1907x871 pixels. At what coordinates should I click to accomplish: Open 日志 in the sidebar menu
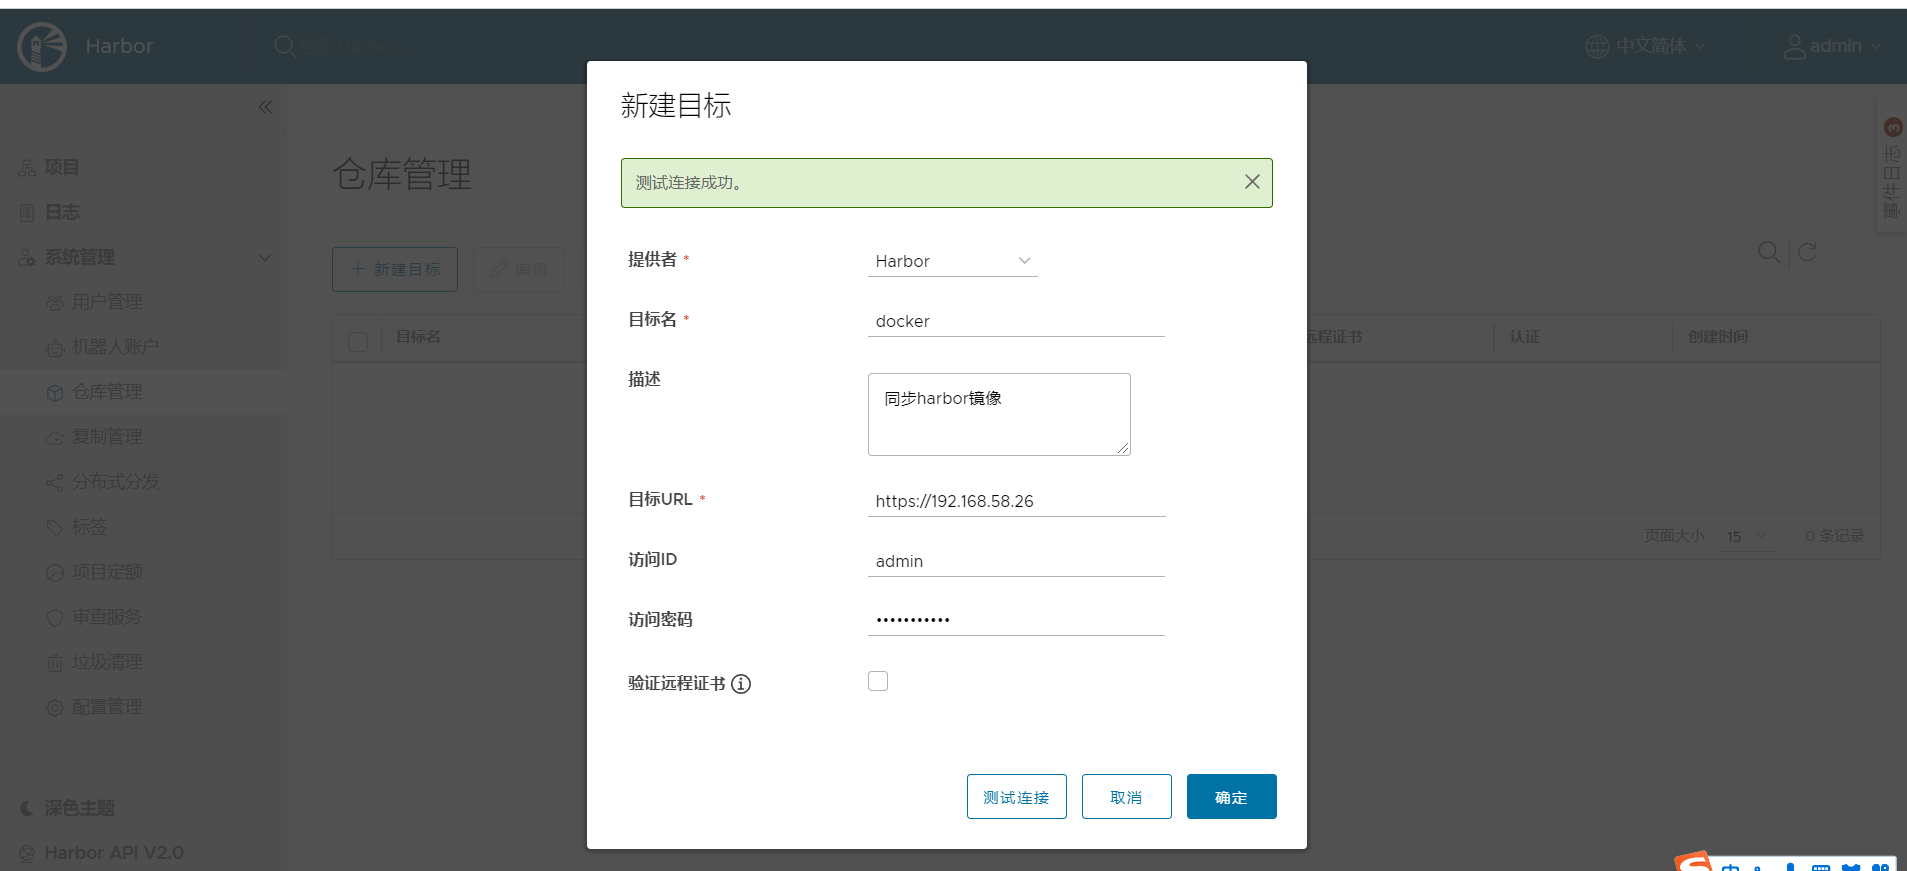click(62, 213)
